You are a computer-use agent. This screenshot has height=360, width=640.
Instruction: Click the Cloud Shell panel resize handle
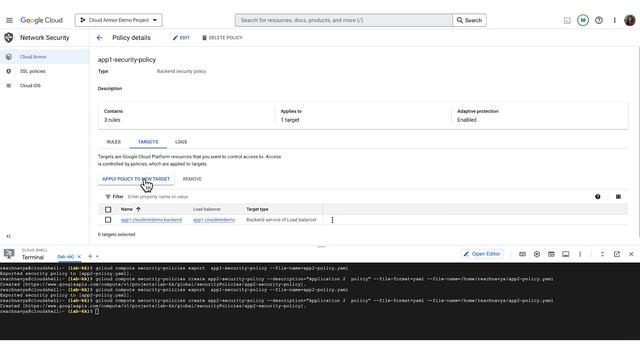[321, 247]
